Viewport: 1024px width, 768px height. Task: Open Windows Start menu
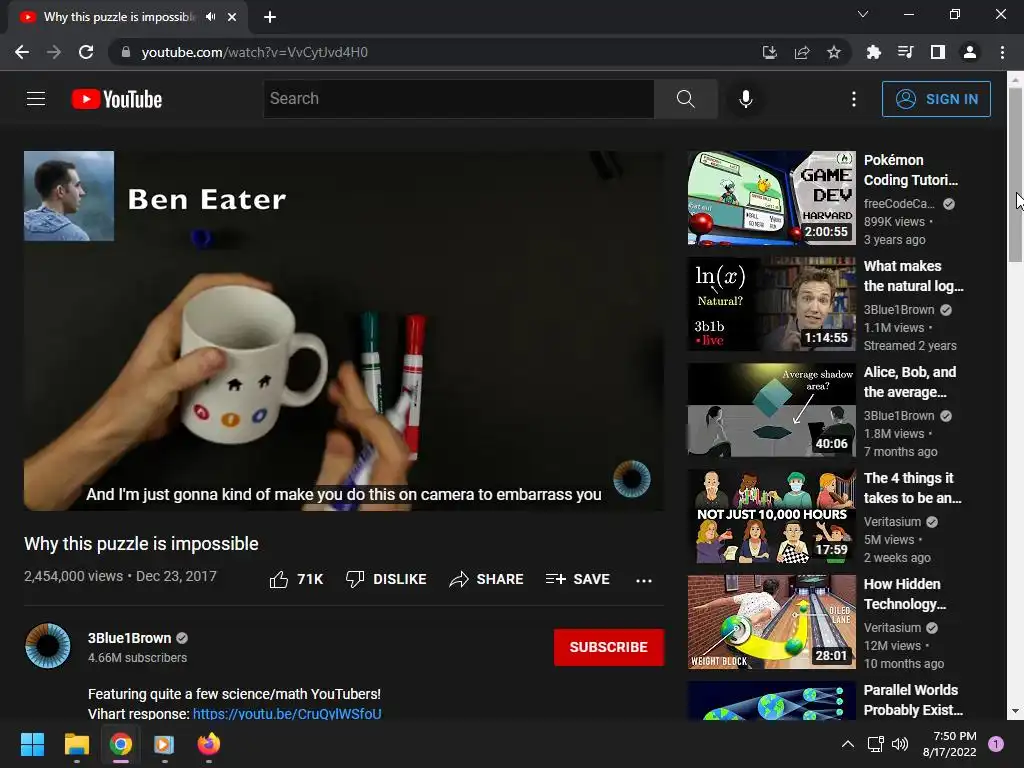[x=32, y=744]
